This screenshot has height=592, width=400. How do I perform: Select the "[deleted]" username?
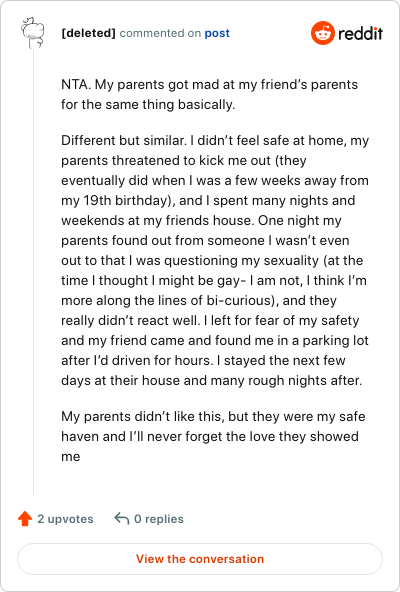pyautogui.click(x=88, y=33)
